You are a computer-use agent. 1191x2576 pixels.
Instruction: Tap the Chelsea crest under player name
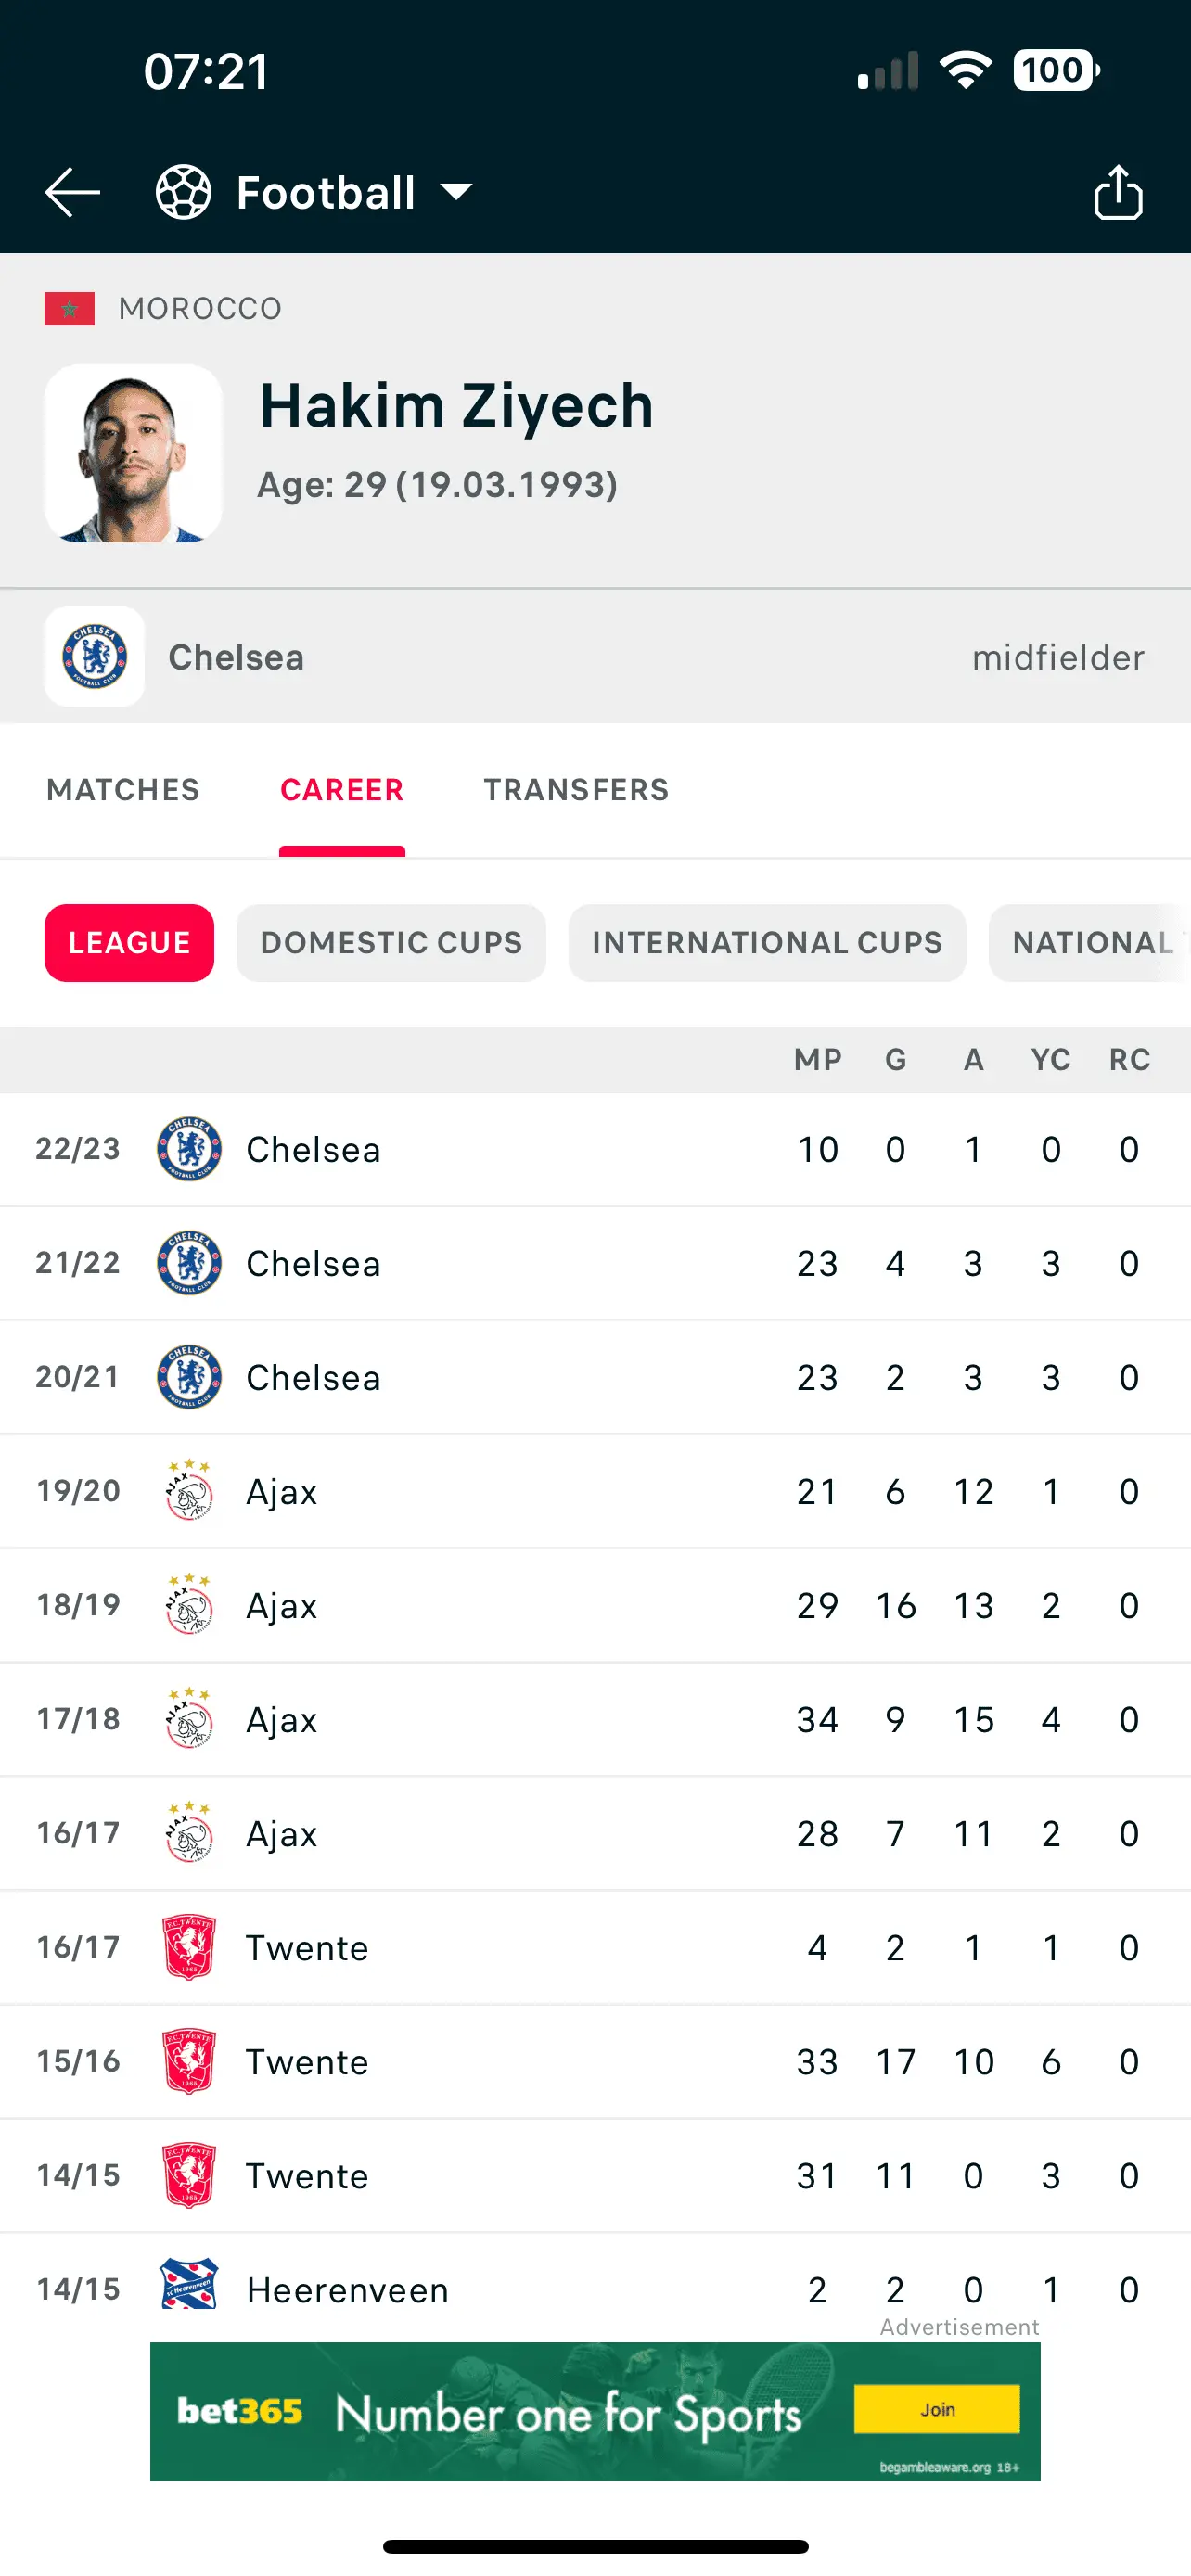(x=95, y=657)
